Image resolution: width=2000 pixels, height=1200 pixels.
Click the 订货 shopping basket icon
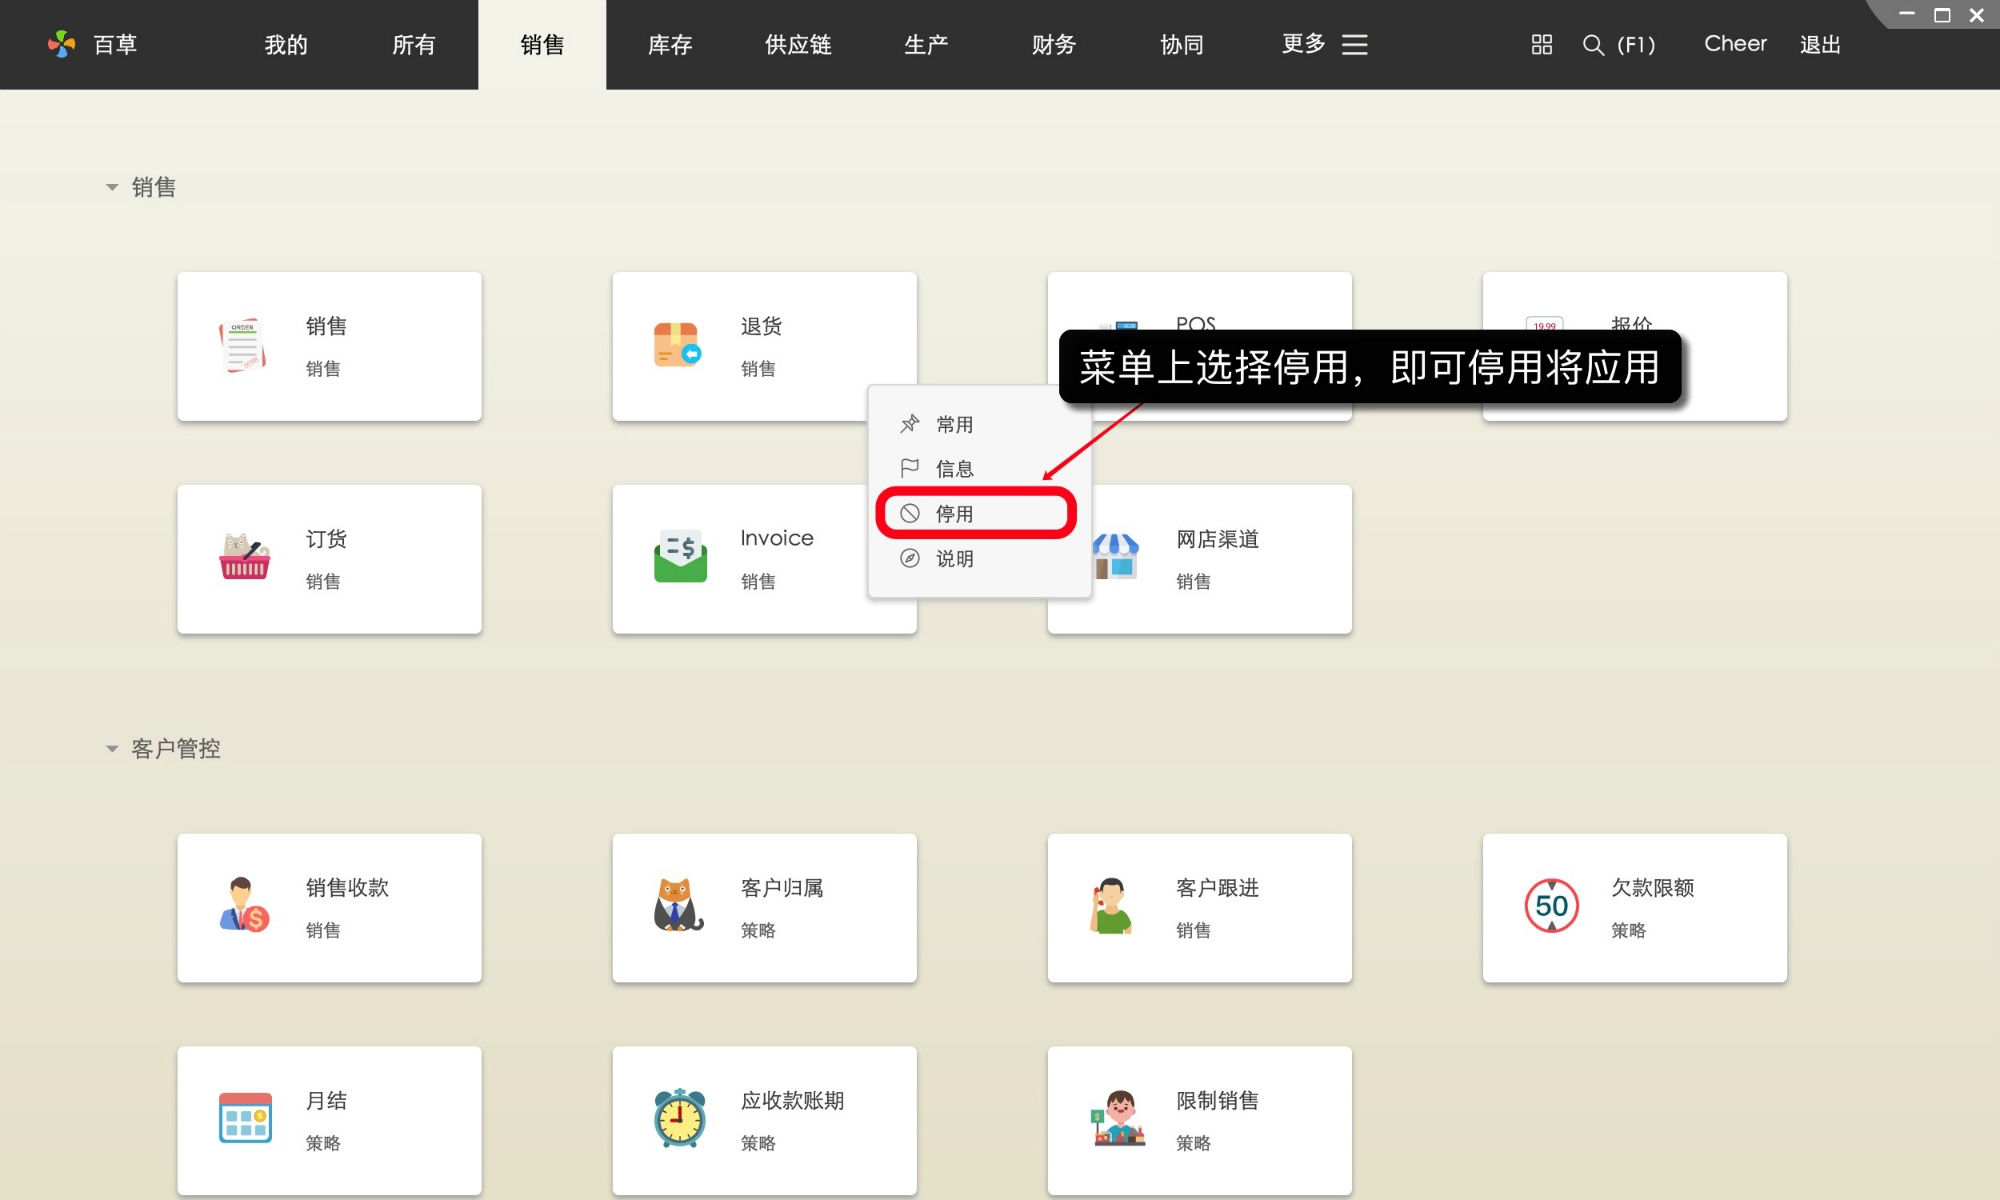pyautogui.click(x=244, y=557)
